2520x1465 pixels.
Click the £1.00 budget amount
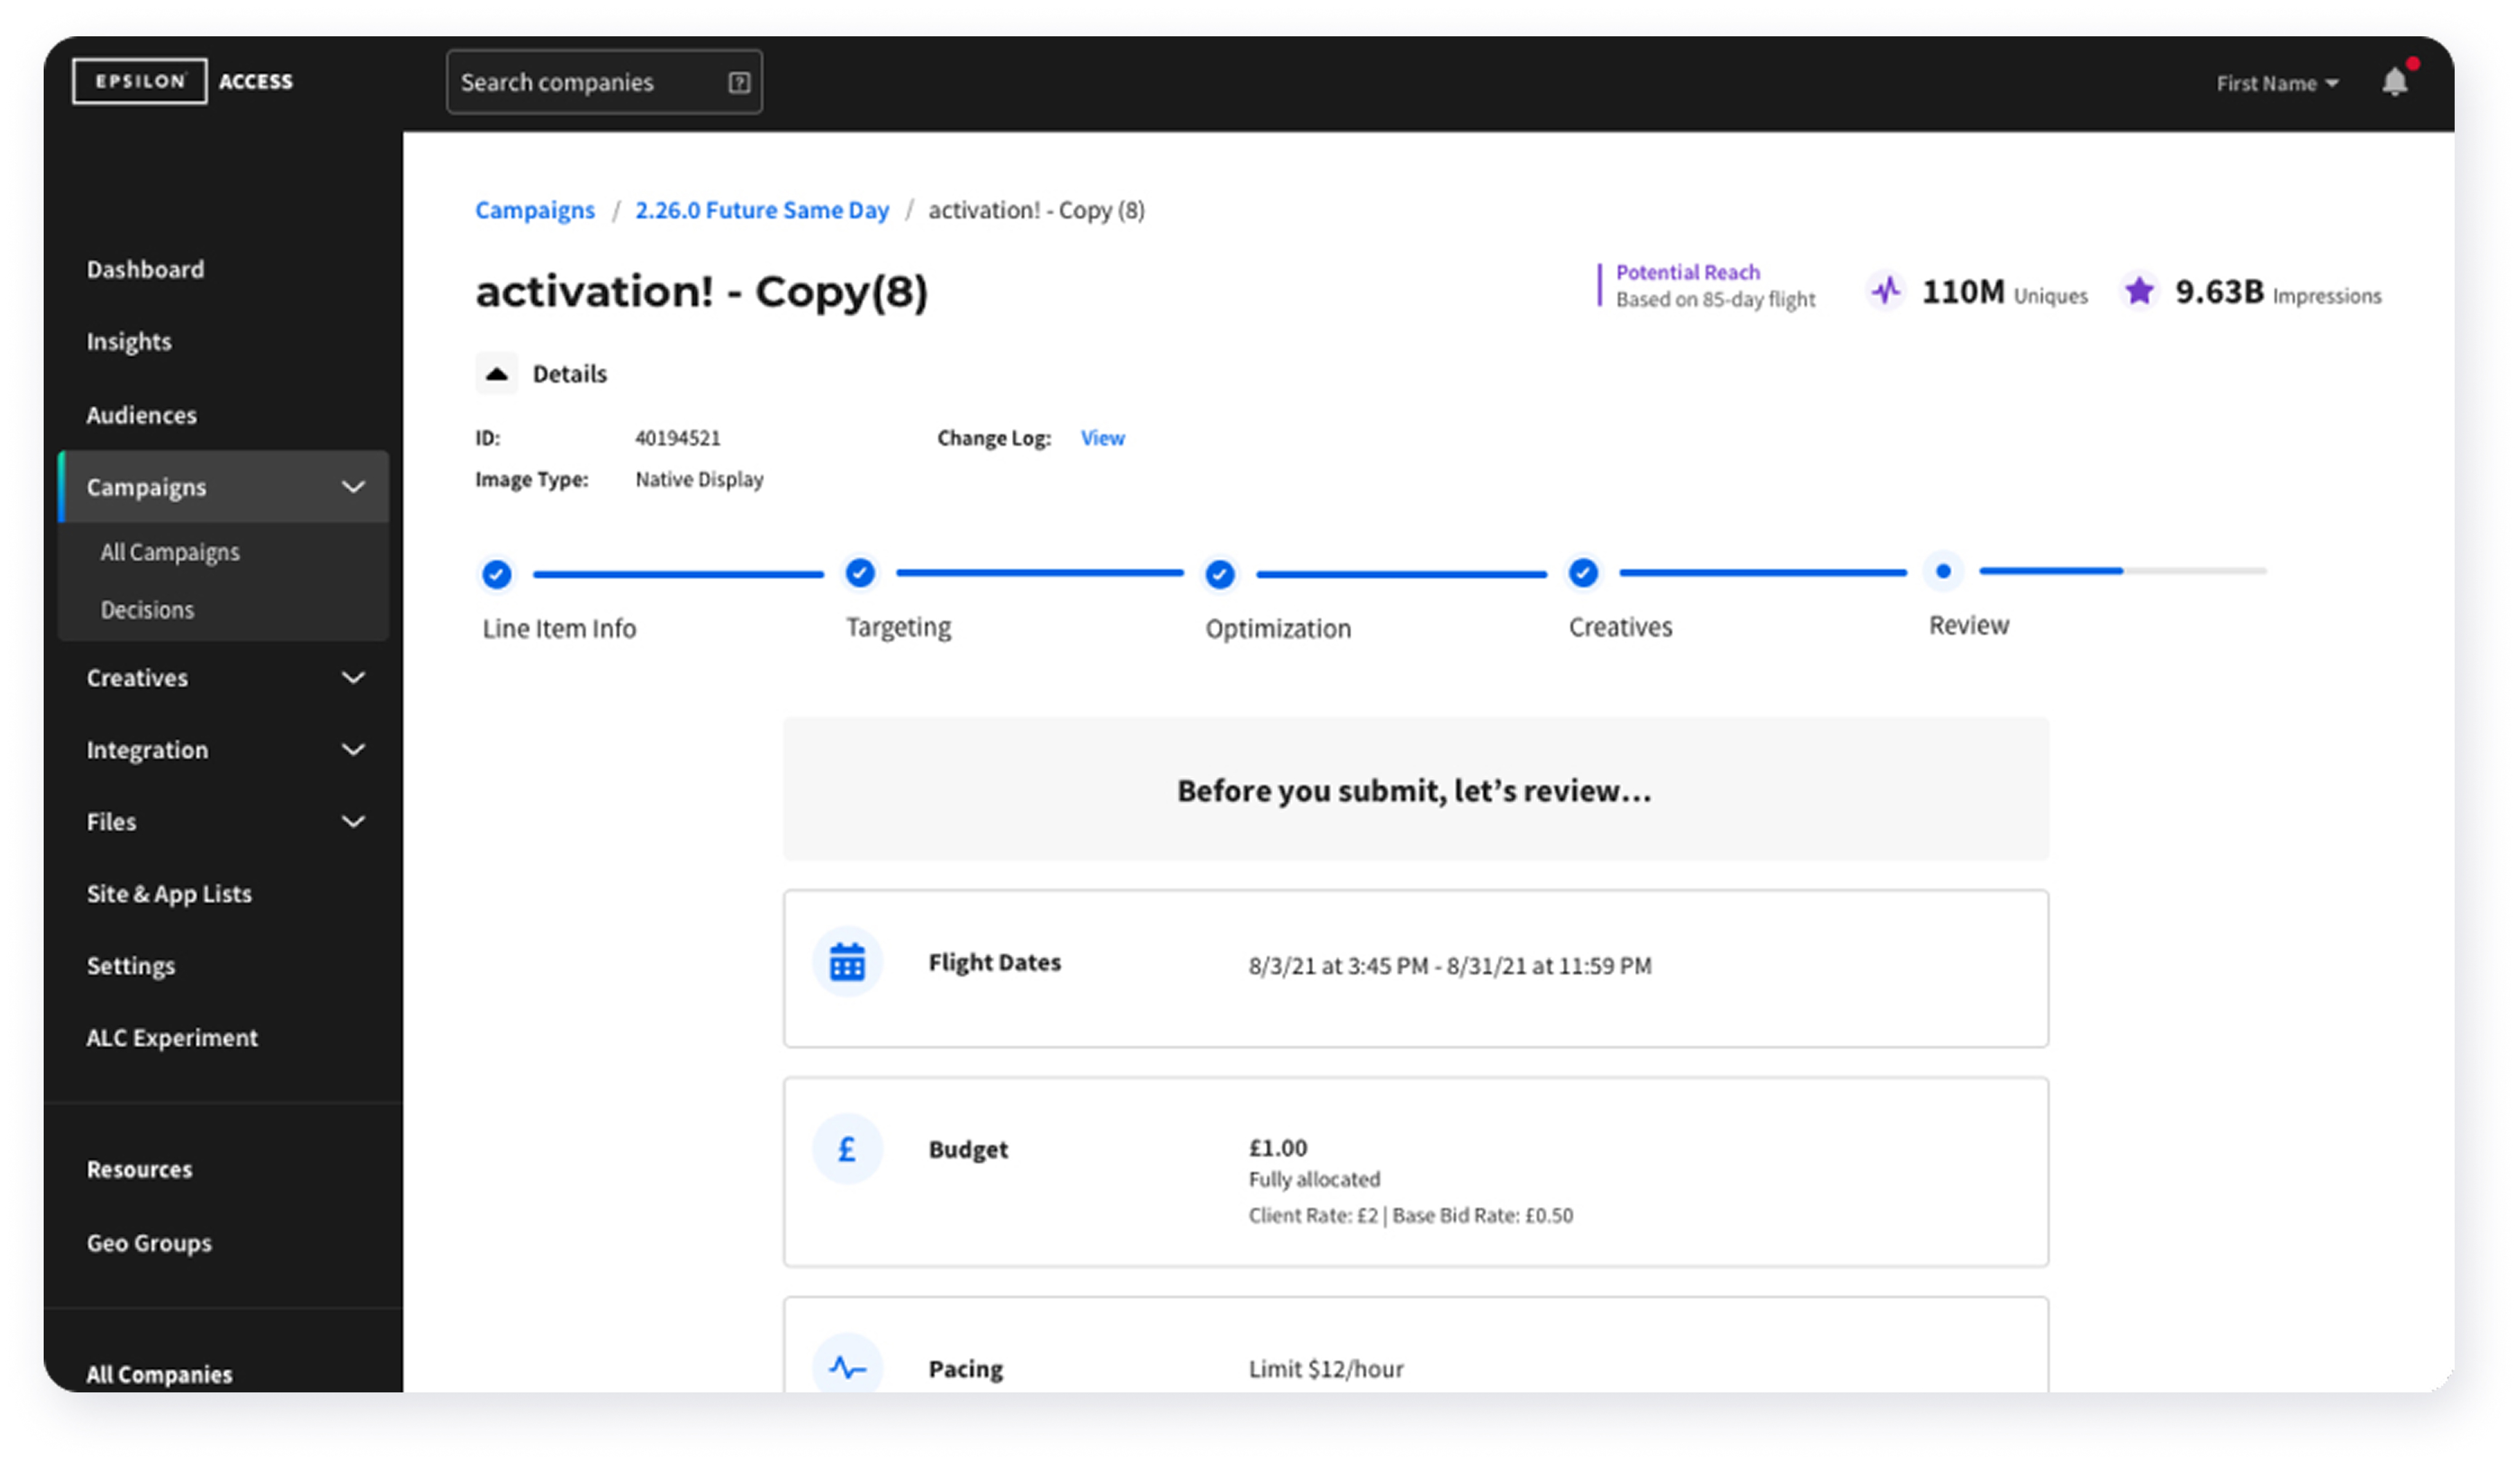(1277, 1148)
